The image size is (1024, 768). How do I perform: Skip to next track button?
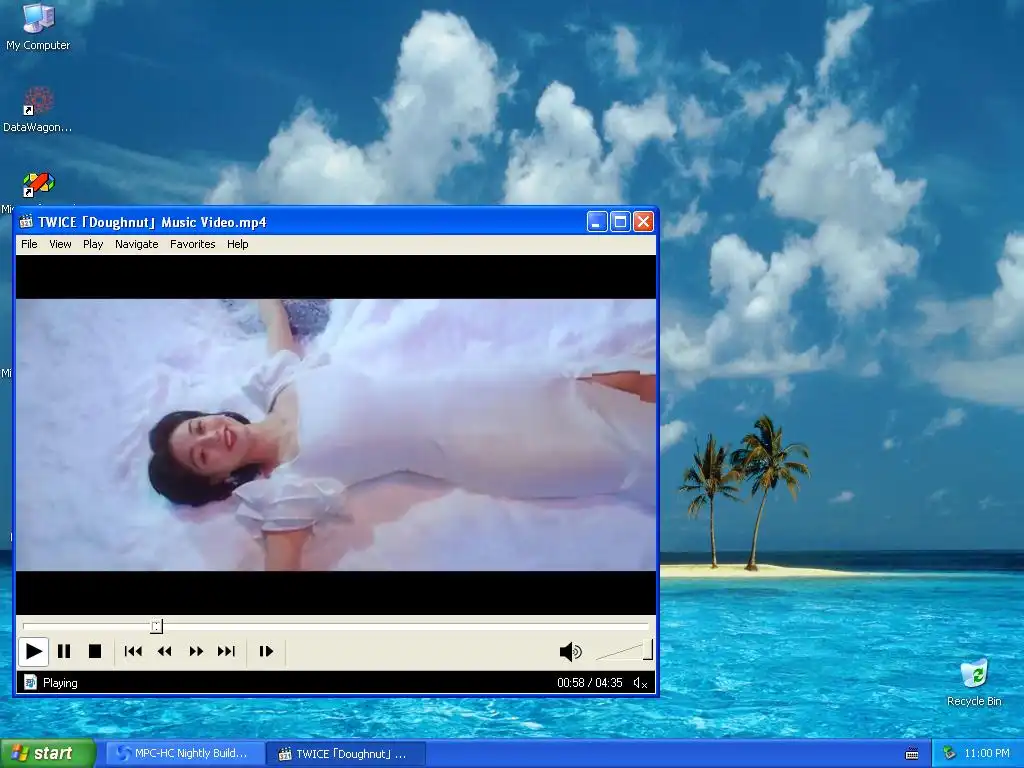(227, 651)
